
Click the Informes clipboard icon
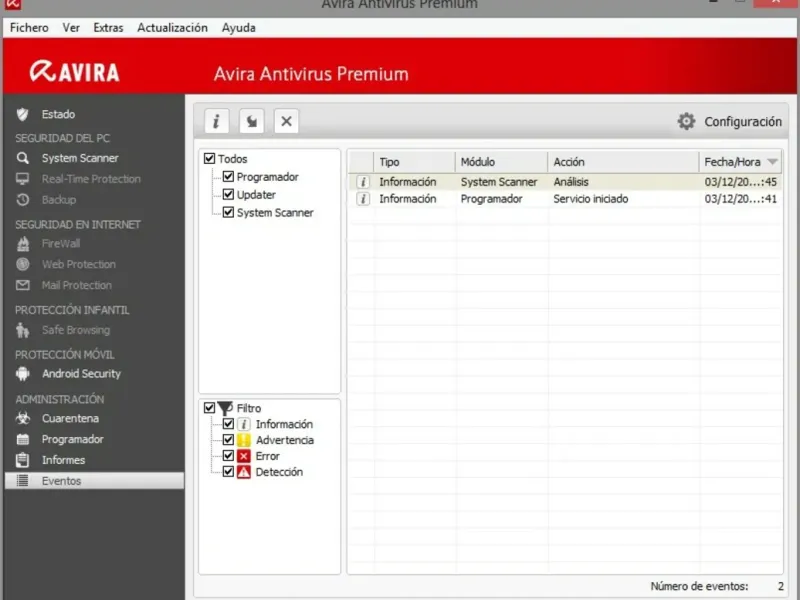[22, 460]
